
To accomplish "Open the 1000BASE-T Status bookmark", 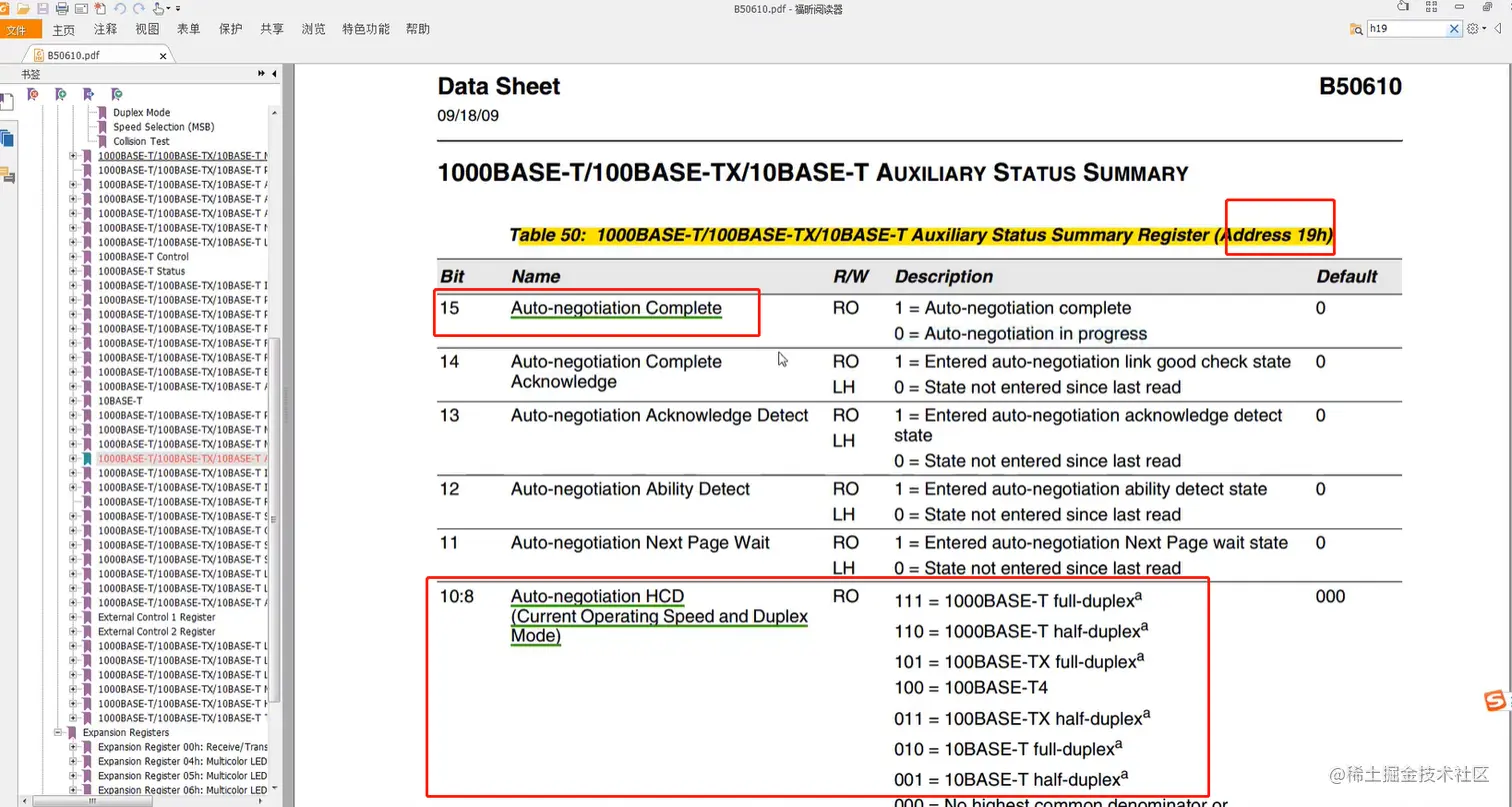I will 141,271.
